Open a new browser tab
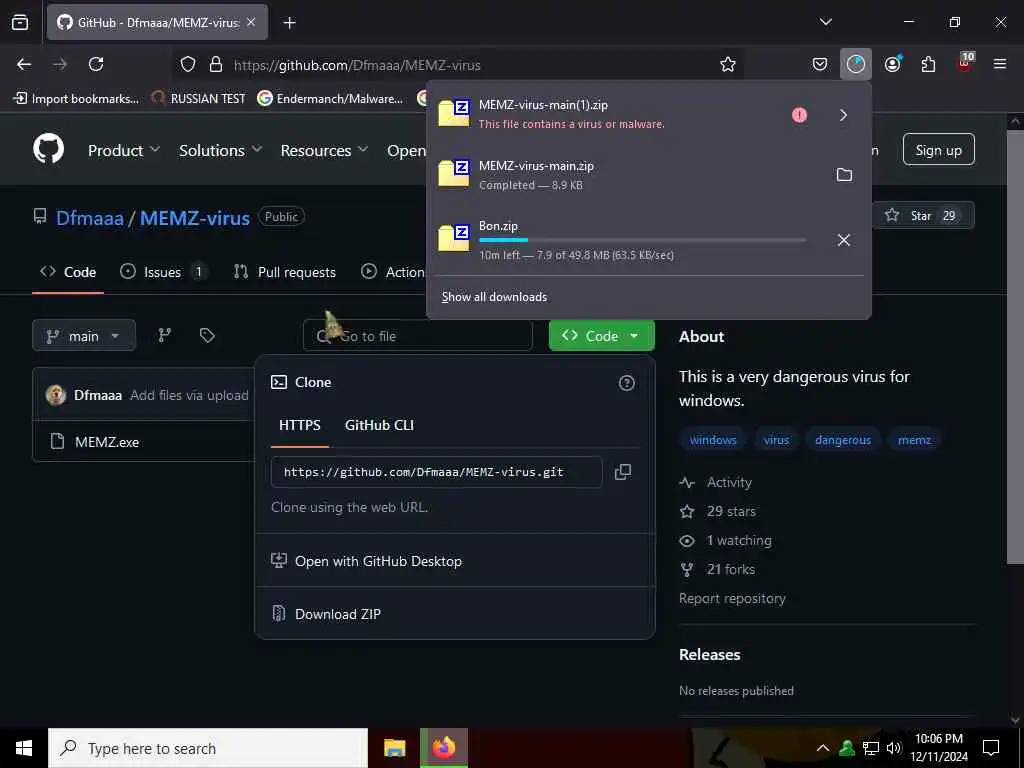1024x768 pixels. (290, 23)
